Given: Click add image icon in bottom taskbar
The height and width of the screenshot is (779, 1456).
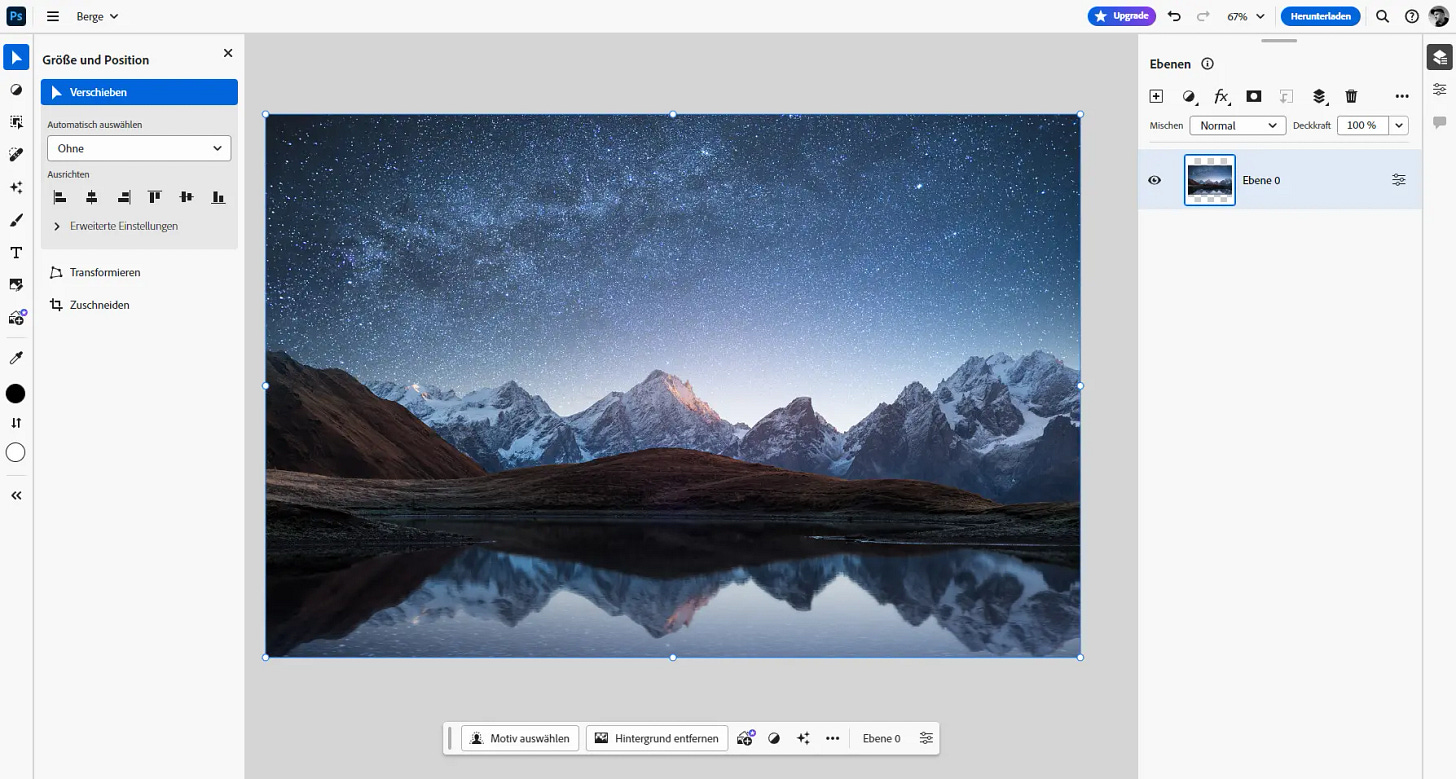Looking at the screenshot, I should coord(745,738).
